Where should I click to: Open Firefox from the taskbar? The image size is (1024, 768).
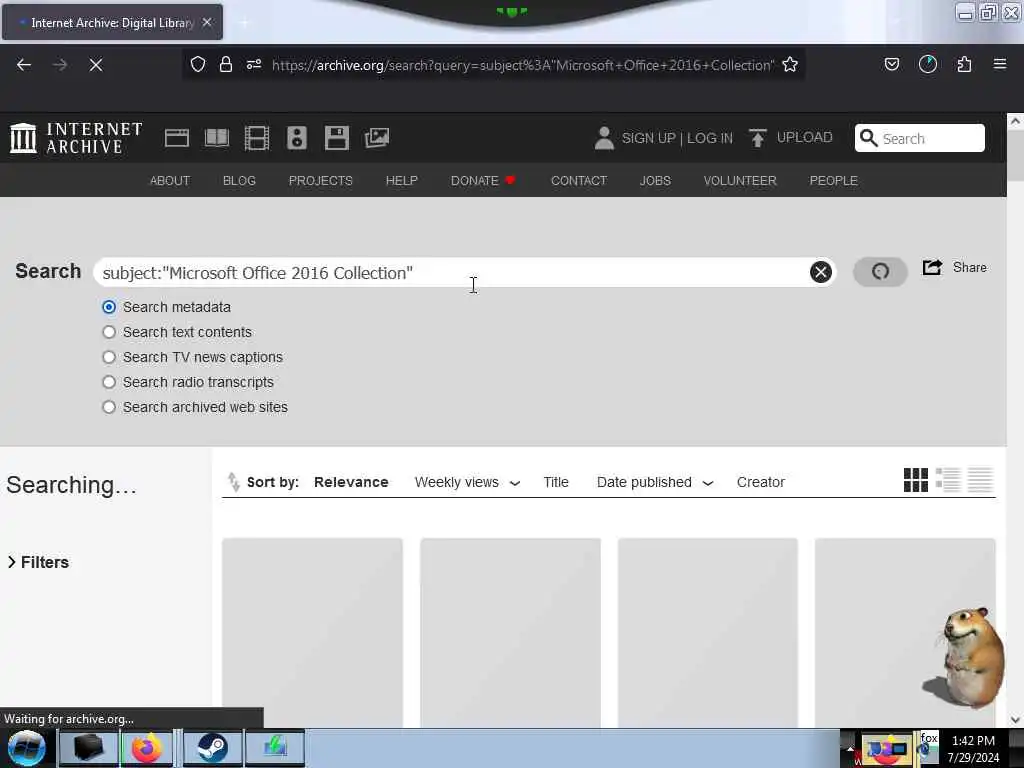[148, 748]
